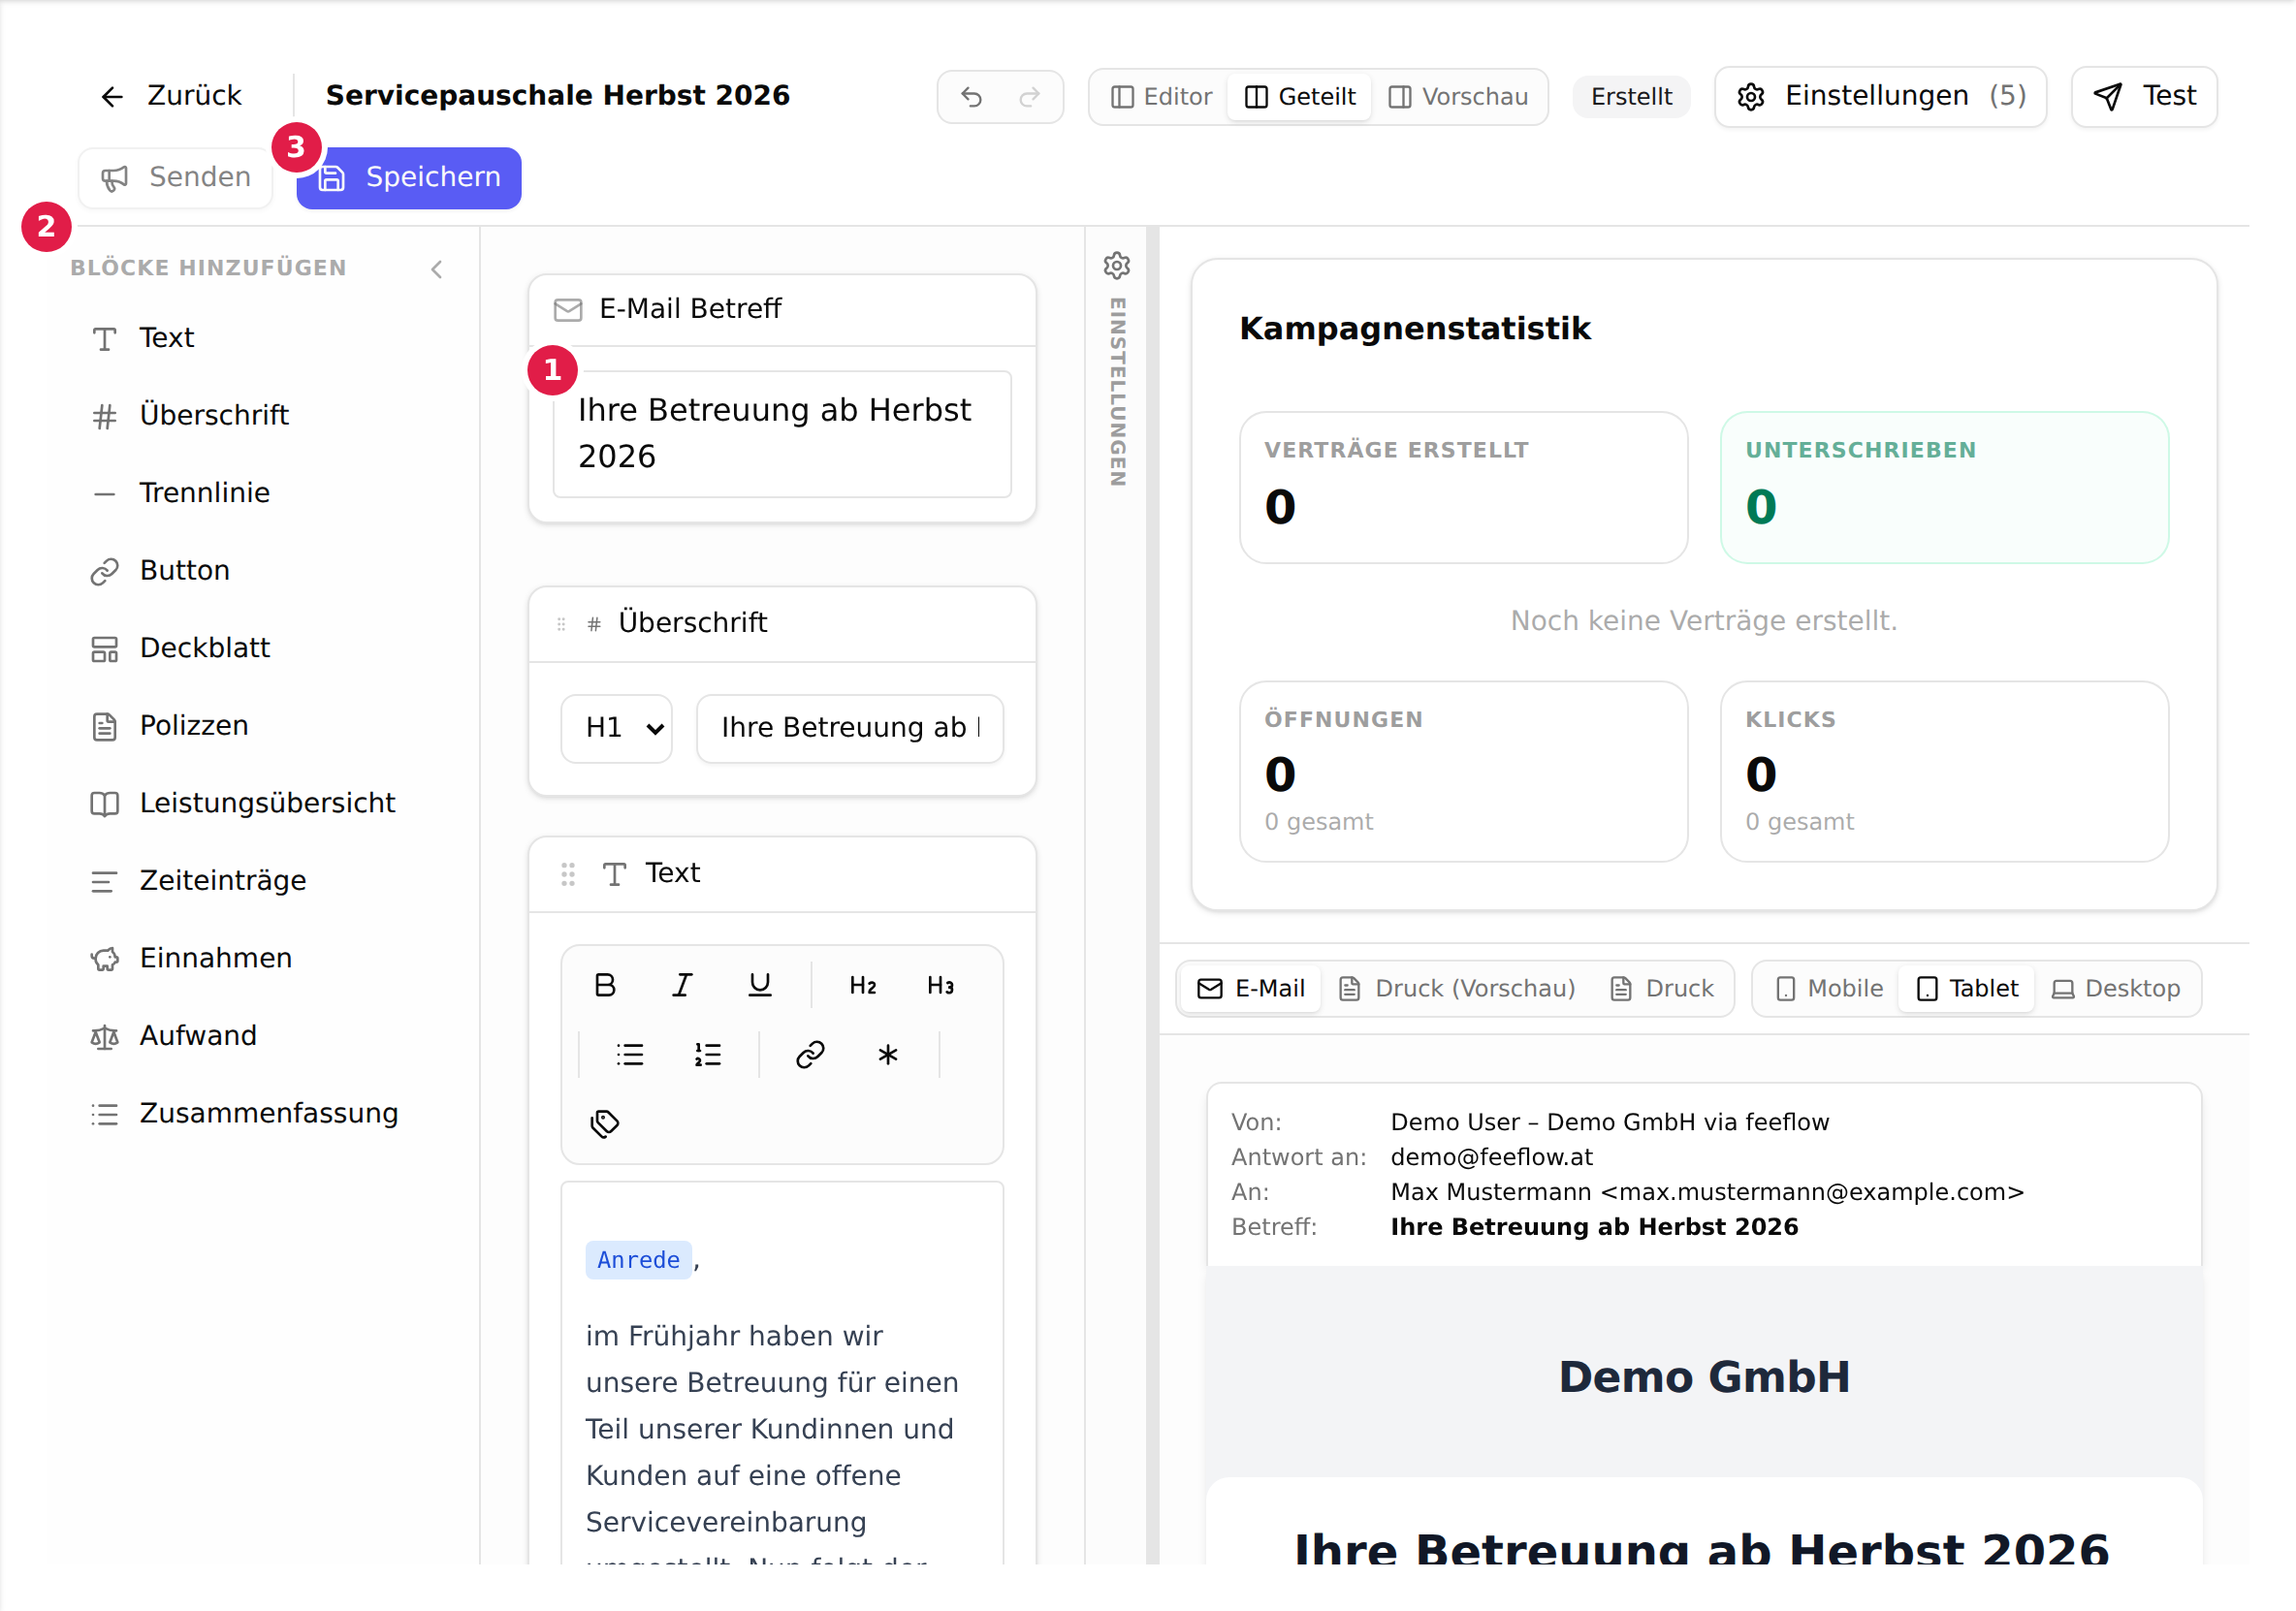Apply H2 heading style in text toolbar
2296x1611 pixels.
click(x=862, y=985)
